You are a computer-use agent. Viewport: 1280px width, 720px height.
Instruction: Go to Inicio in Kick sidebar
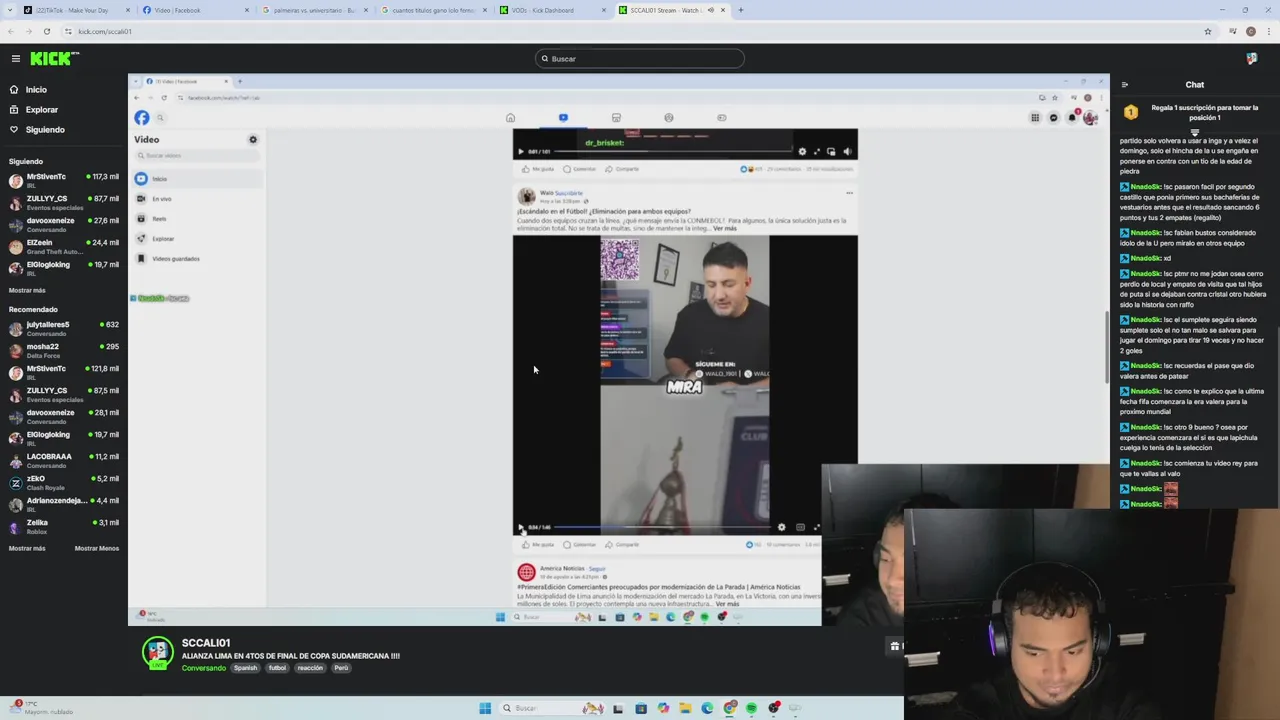(x=36, y=90)
